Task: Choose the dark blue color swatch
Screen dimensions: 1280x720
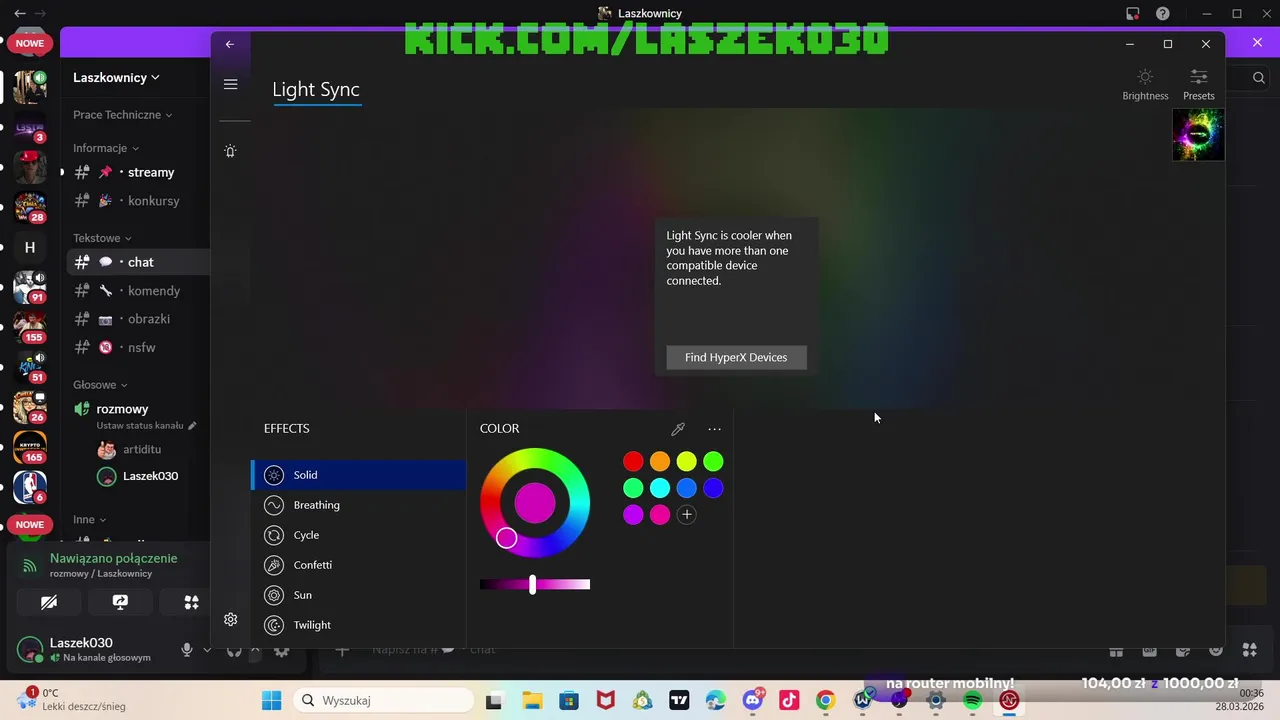Action: [713, 488]
